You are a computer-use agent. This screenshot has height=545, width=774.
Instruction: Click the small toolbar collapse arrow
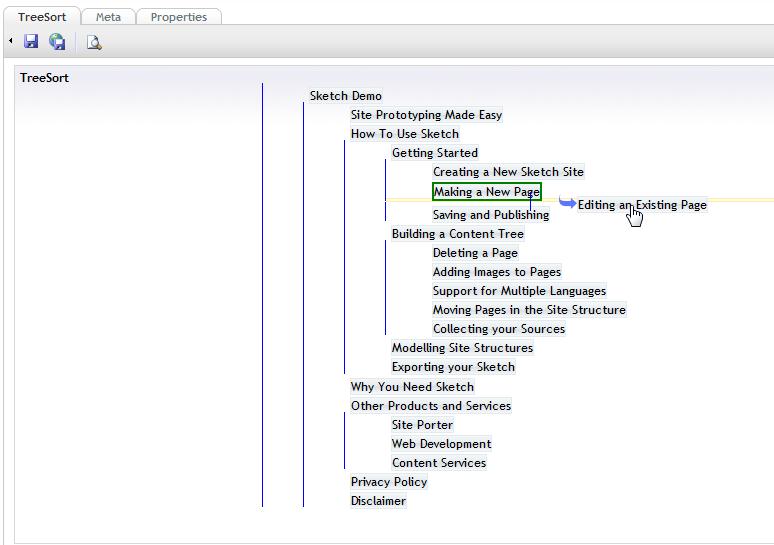(10, 41)
